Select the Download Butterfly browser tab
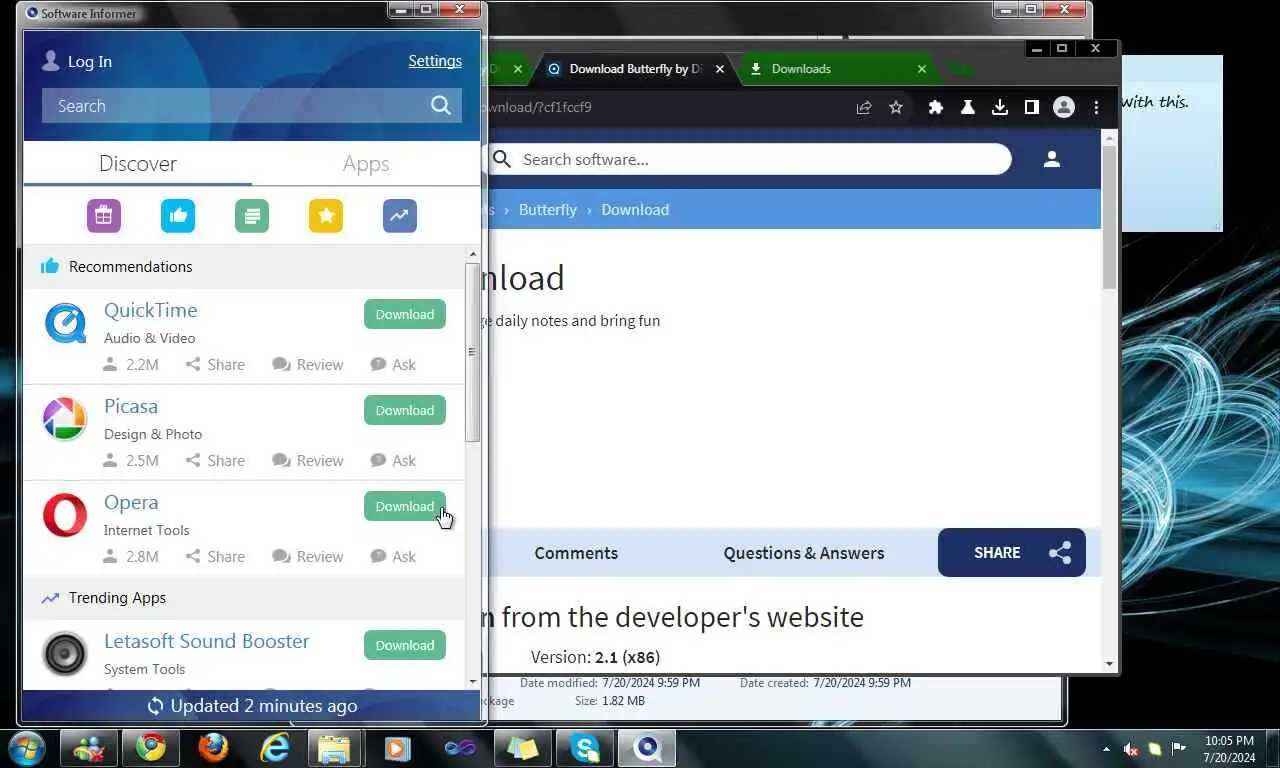The height and width of the screenshot is (768, 1280). click(635, 69)
